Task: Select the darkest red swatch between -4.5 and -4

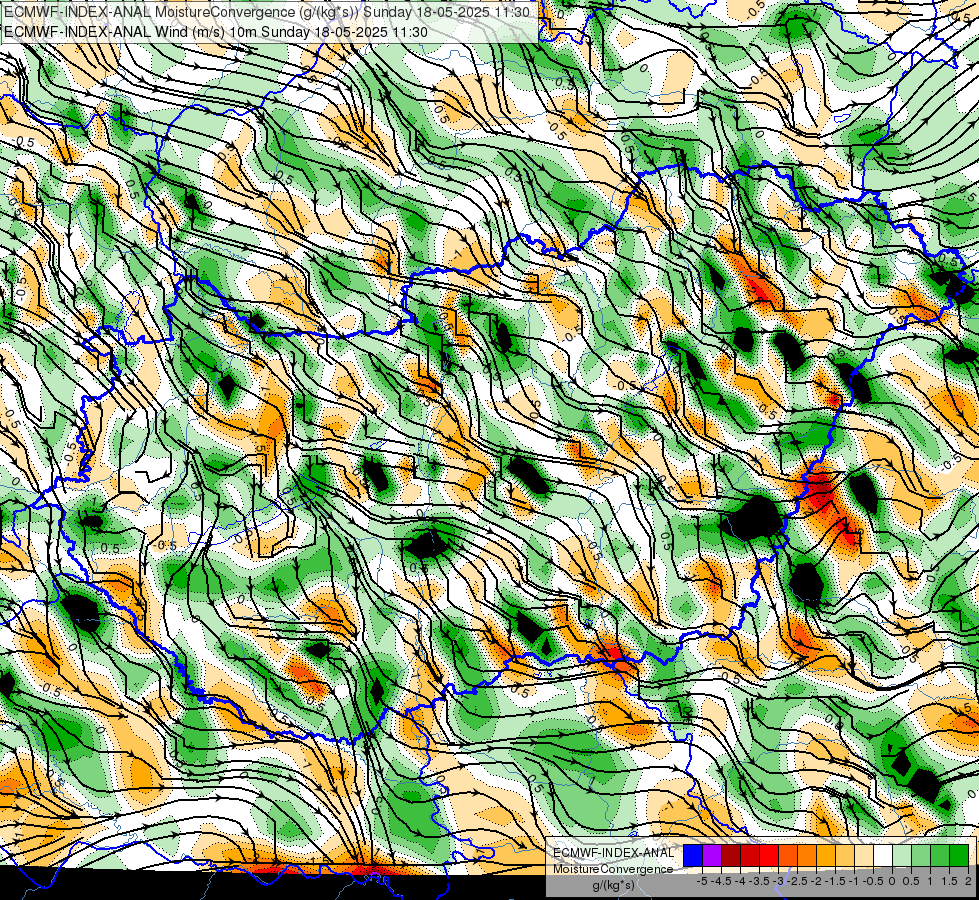Action: point(731,856)
